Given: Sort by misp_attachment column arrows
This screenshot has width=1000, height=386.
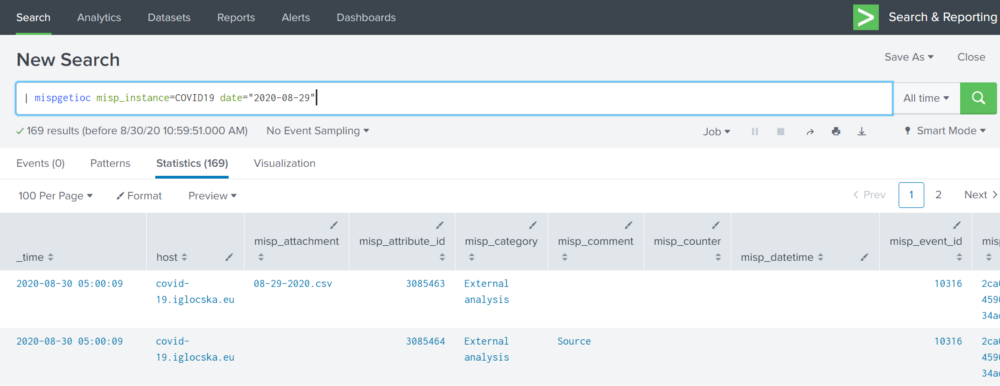Looking at the screenshot, I should (260, 257).
